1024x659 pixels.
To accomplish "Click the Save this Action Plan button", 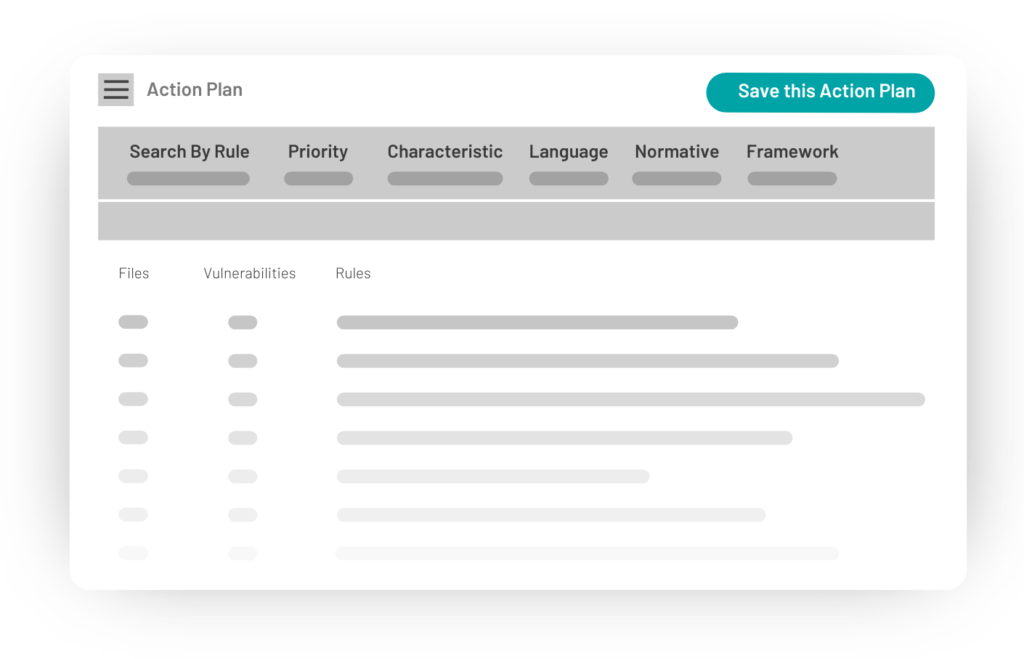I will point(820,91).
